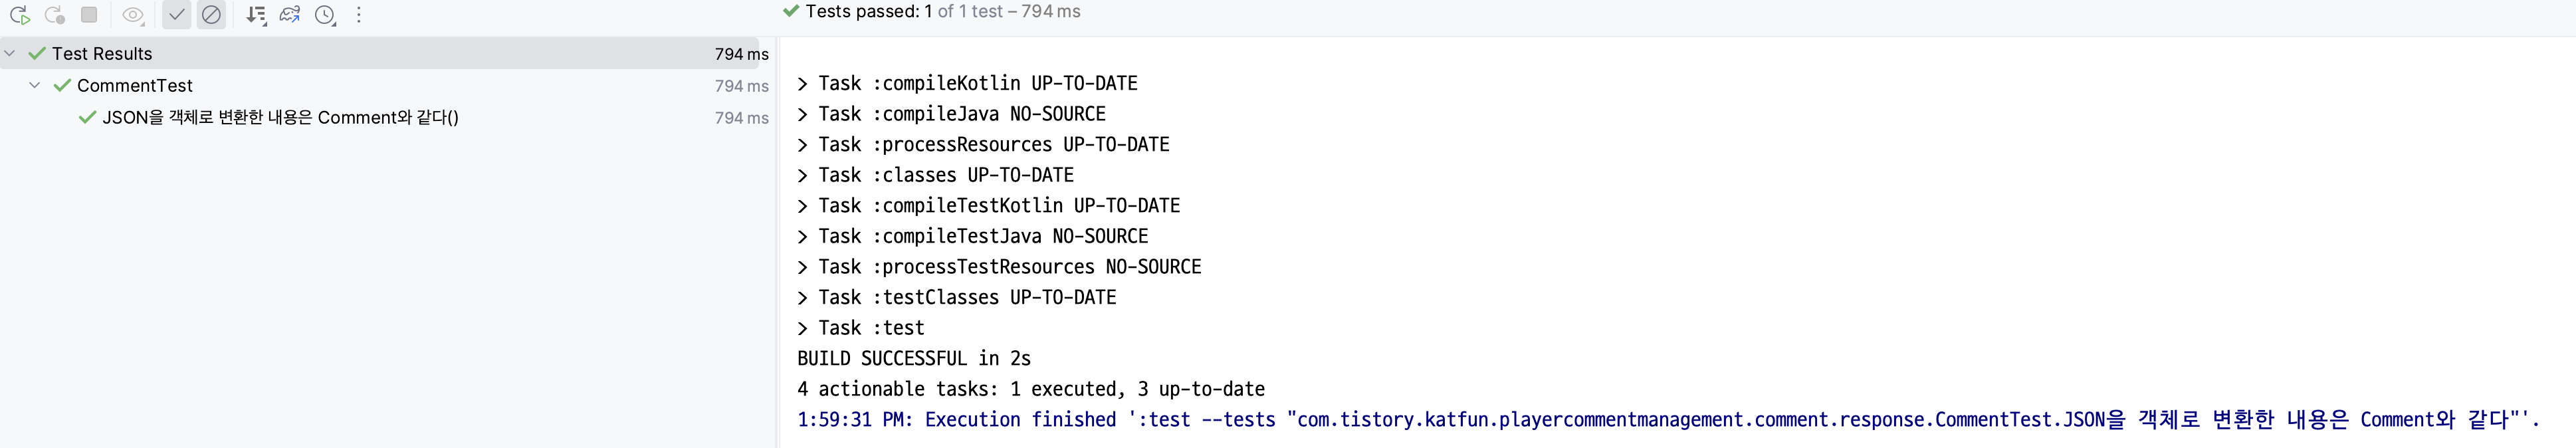This screenshot has height=448, width=2576.
Task: Toggle Show Passed tests checkmark button
Action: coord(177,15)
